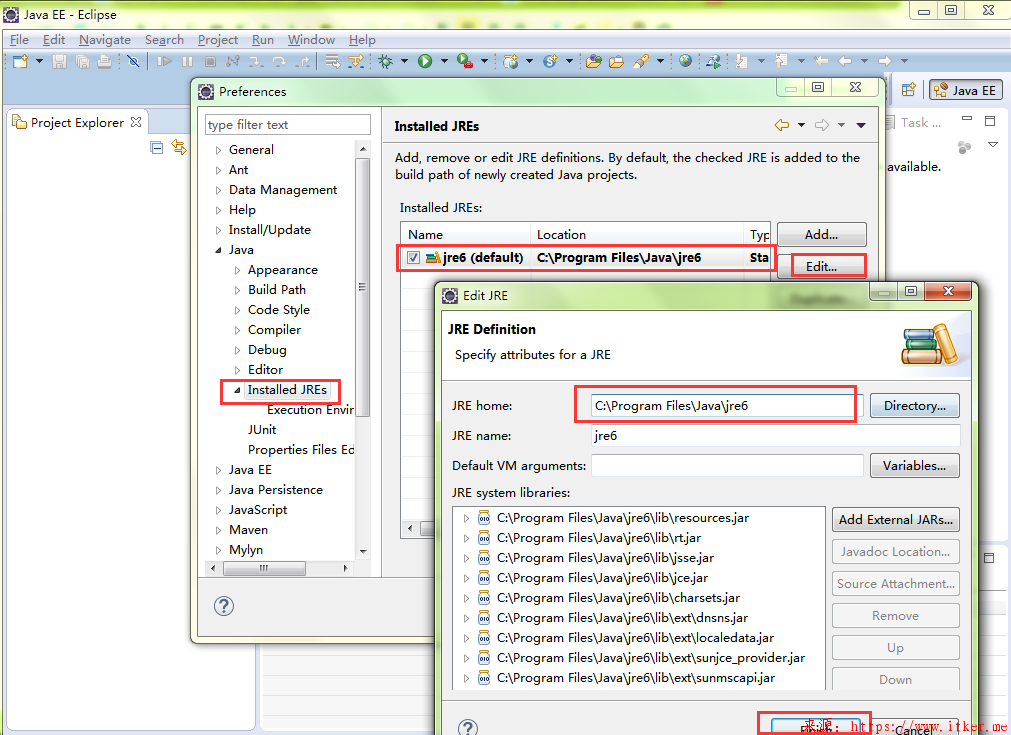This screenshot has height=735, width=1011.
Task: Open the Help menu
Action: [362, 40]
